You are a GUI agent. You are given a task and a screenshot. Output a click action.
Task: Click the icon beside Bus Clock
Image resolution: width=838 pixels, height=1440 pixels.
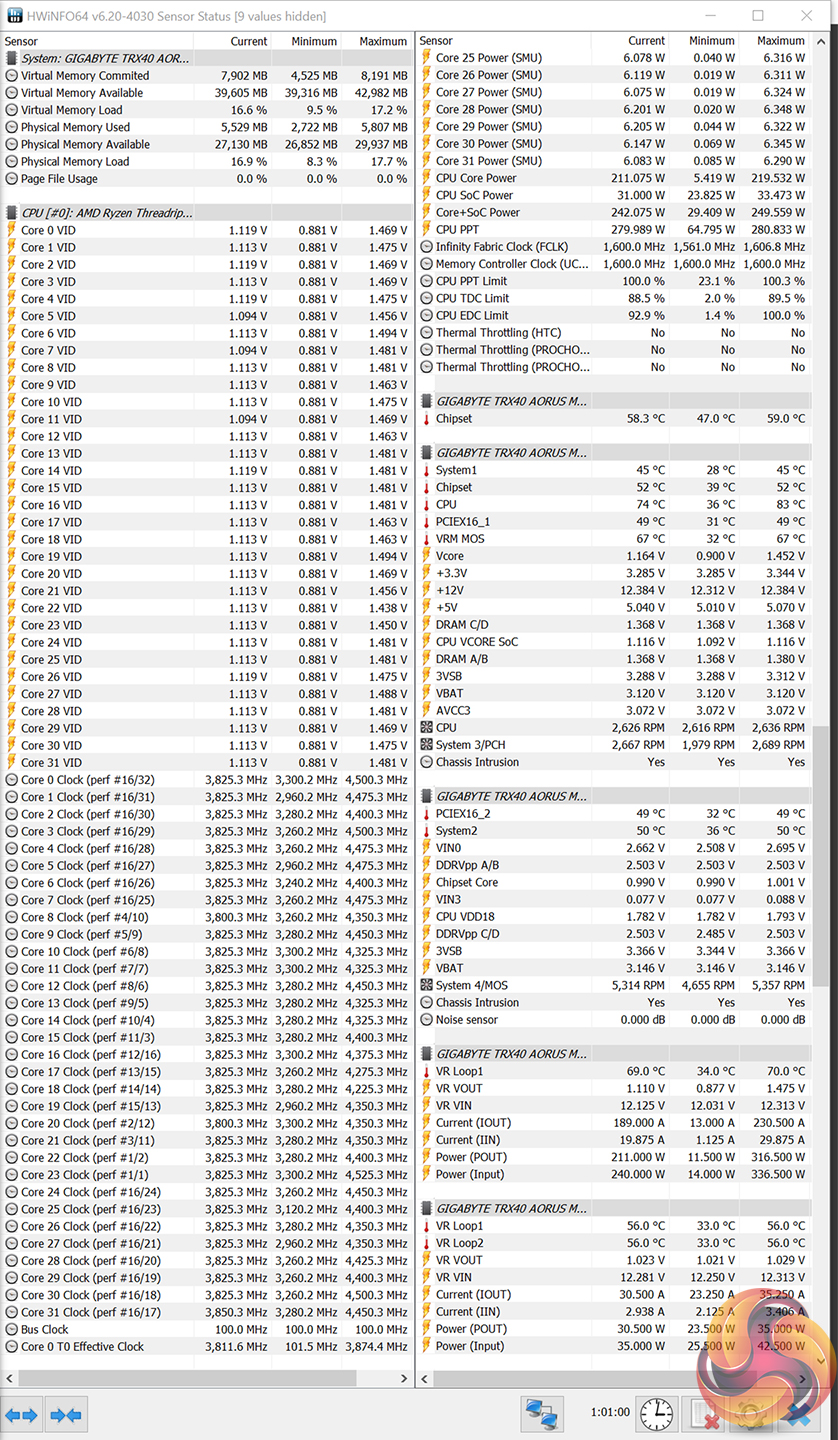tap(12, 1329)
